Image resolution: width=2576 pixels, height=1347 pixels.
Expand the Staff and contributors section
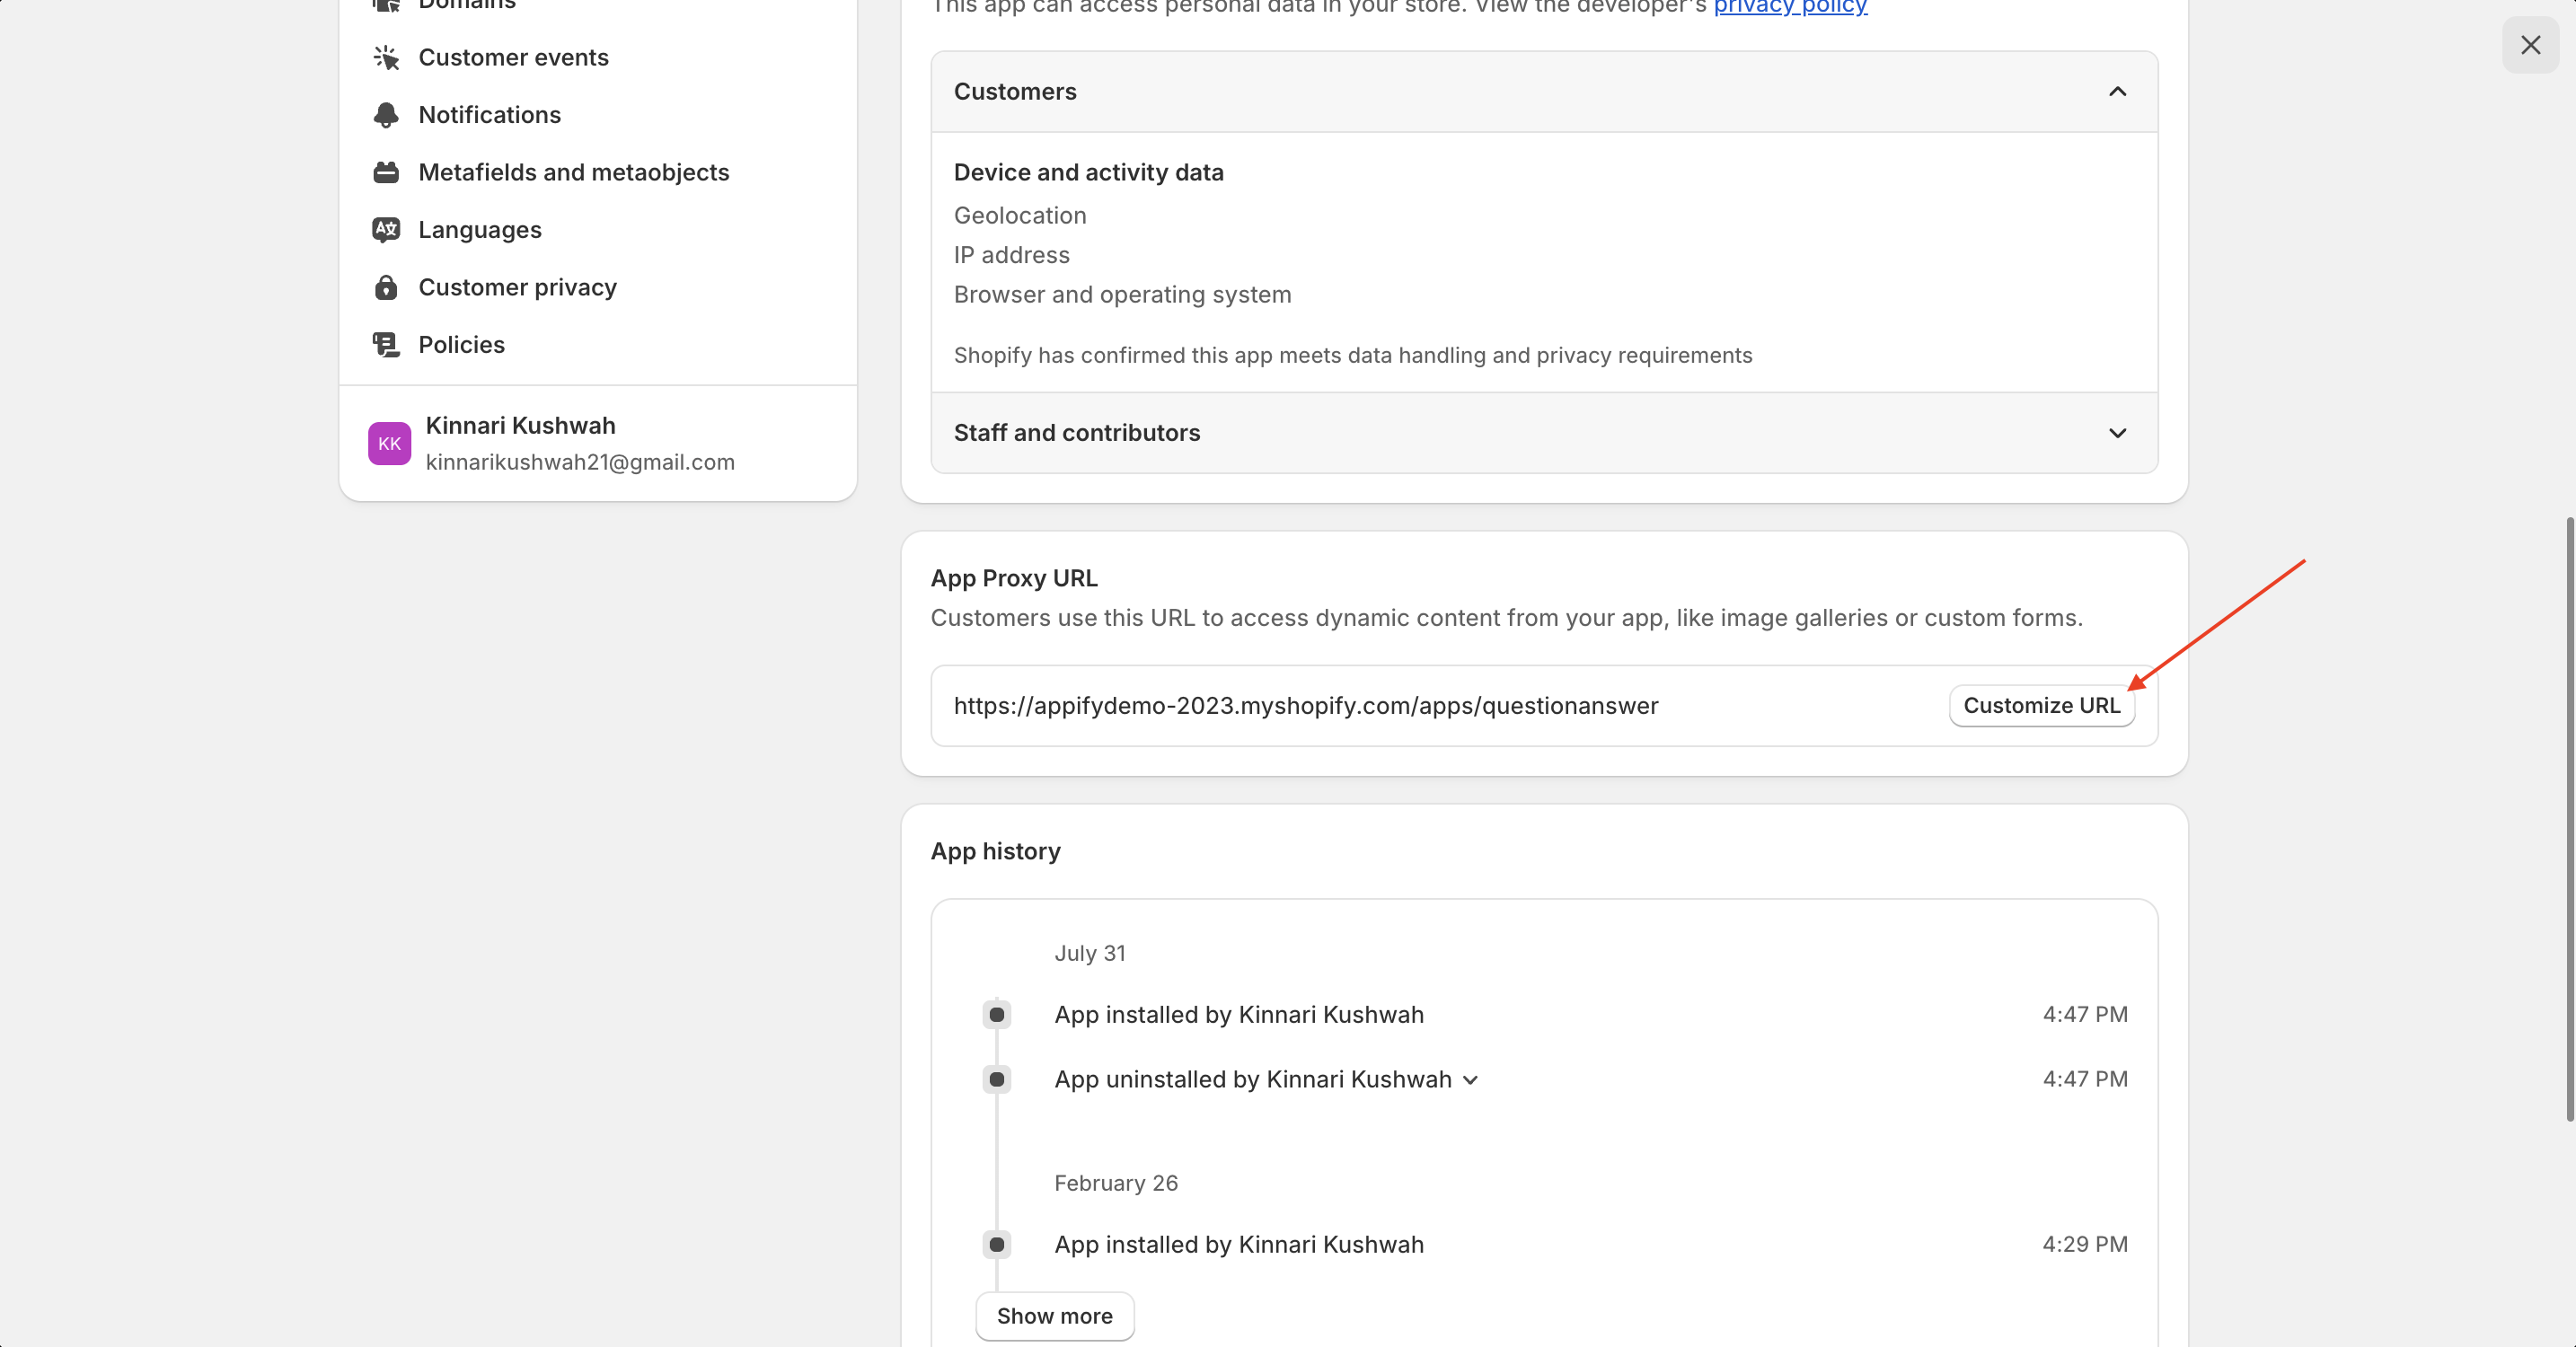point(2117,433)
